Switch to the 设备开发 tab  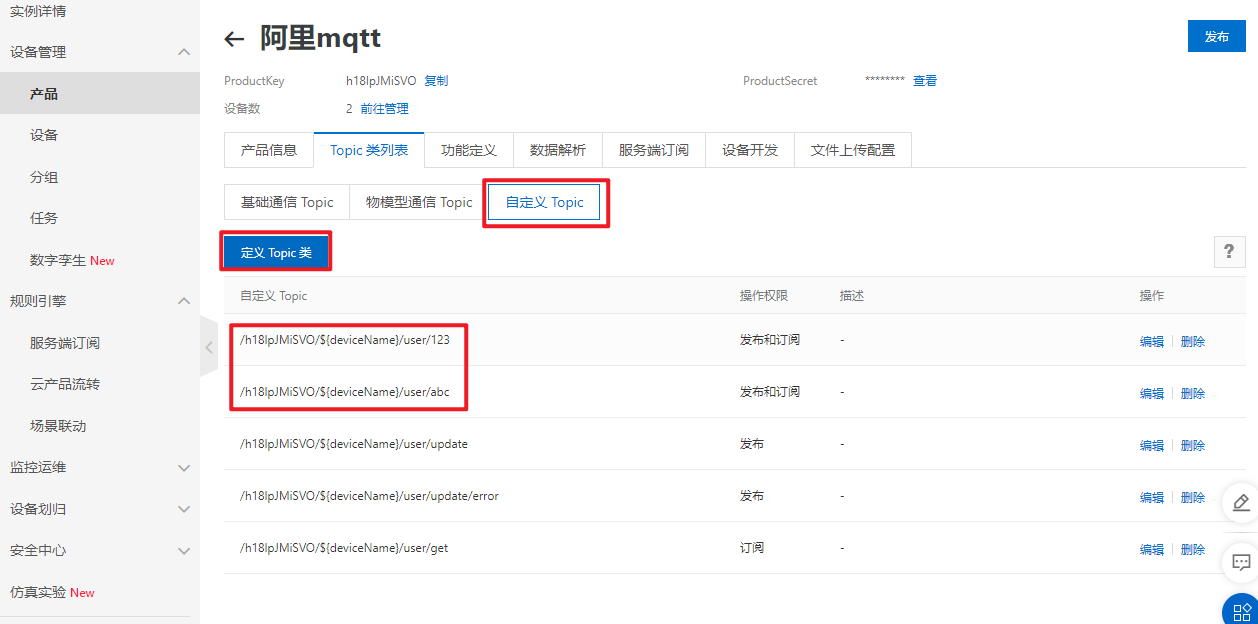(x=750, y=150)
